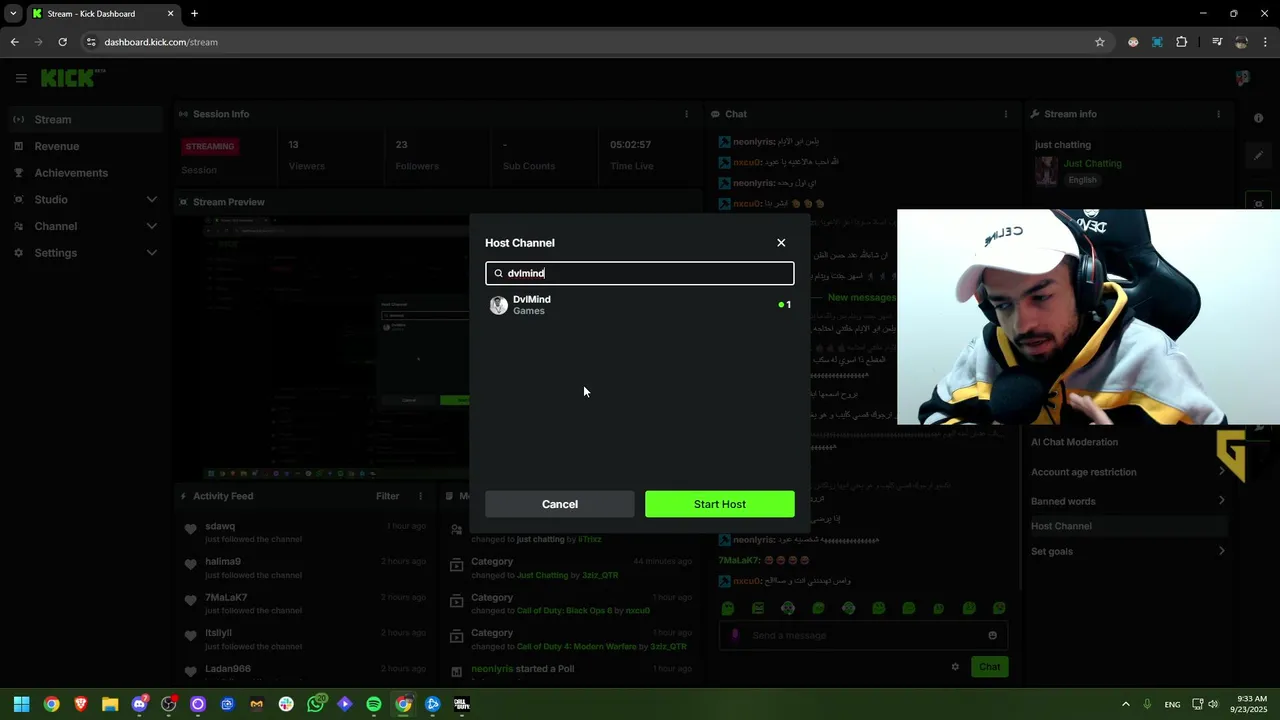Viewport: 1280px width, 720px height.
Task: Open WhatsApp from taskbar
Action: 316,704
